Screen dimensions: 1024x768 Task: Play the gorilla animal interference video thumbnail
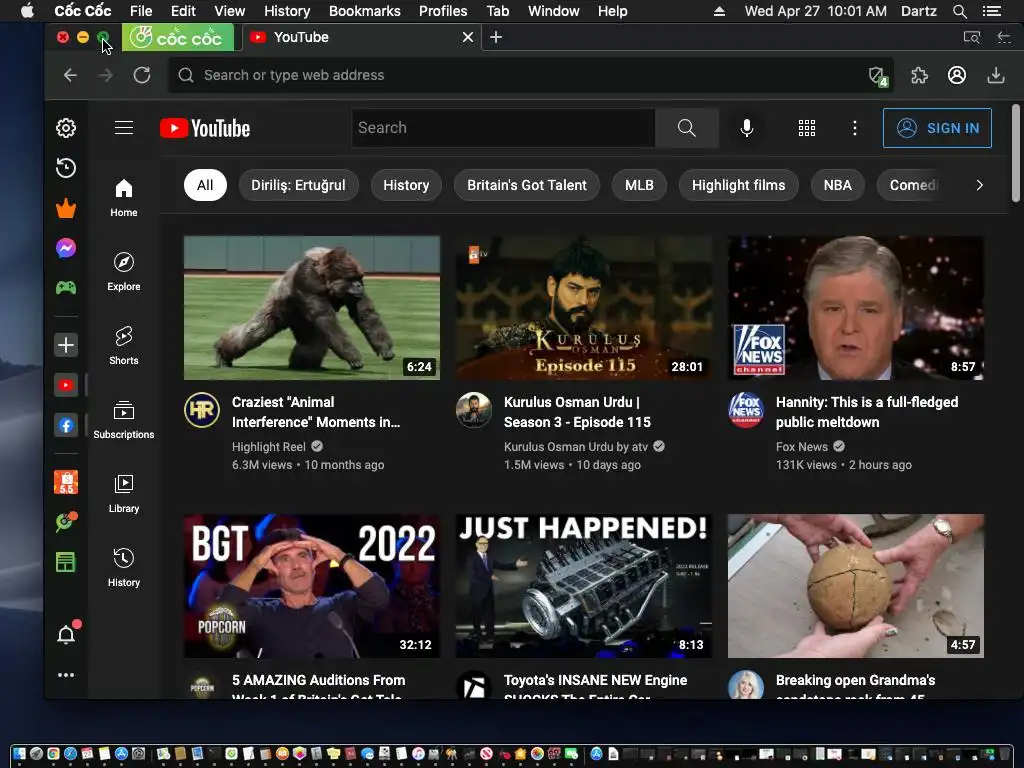[312, 308]
